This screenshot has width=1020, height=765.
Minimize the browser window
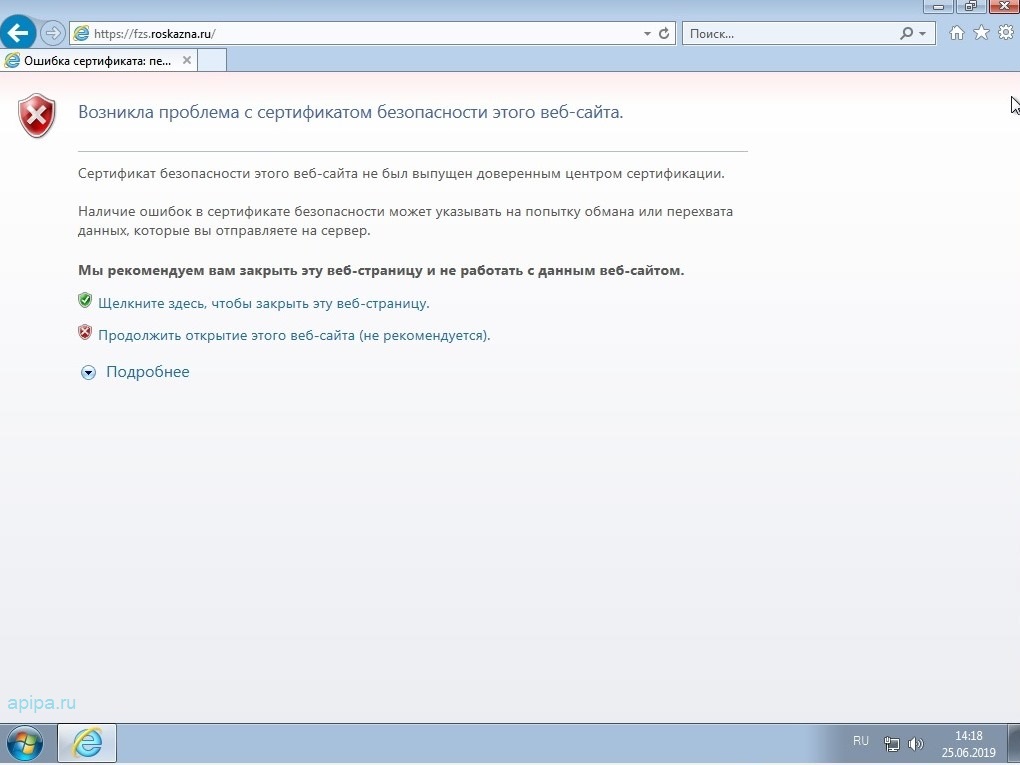click(938, 7)
